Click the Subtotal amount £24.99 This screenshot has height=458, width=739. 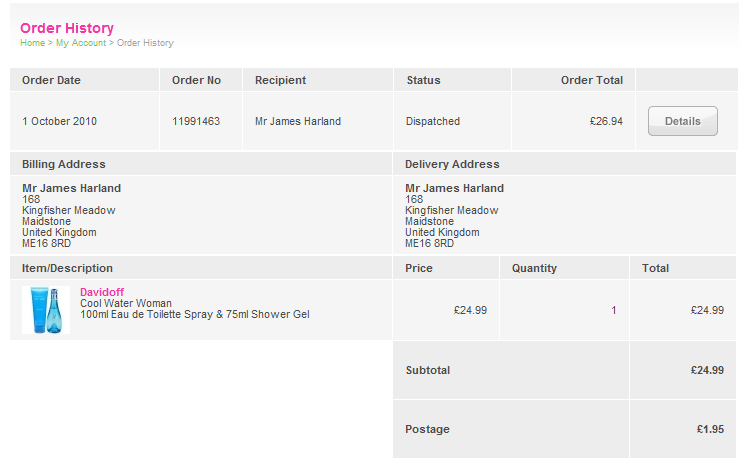tap(707, 370)
